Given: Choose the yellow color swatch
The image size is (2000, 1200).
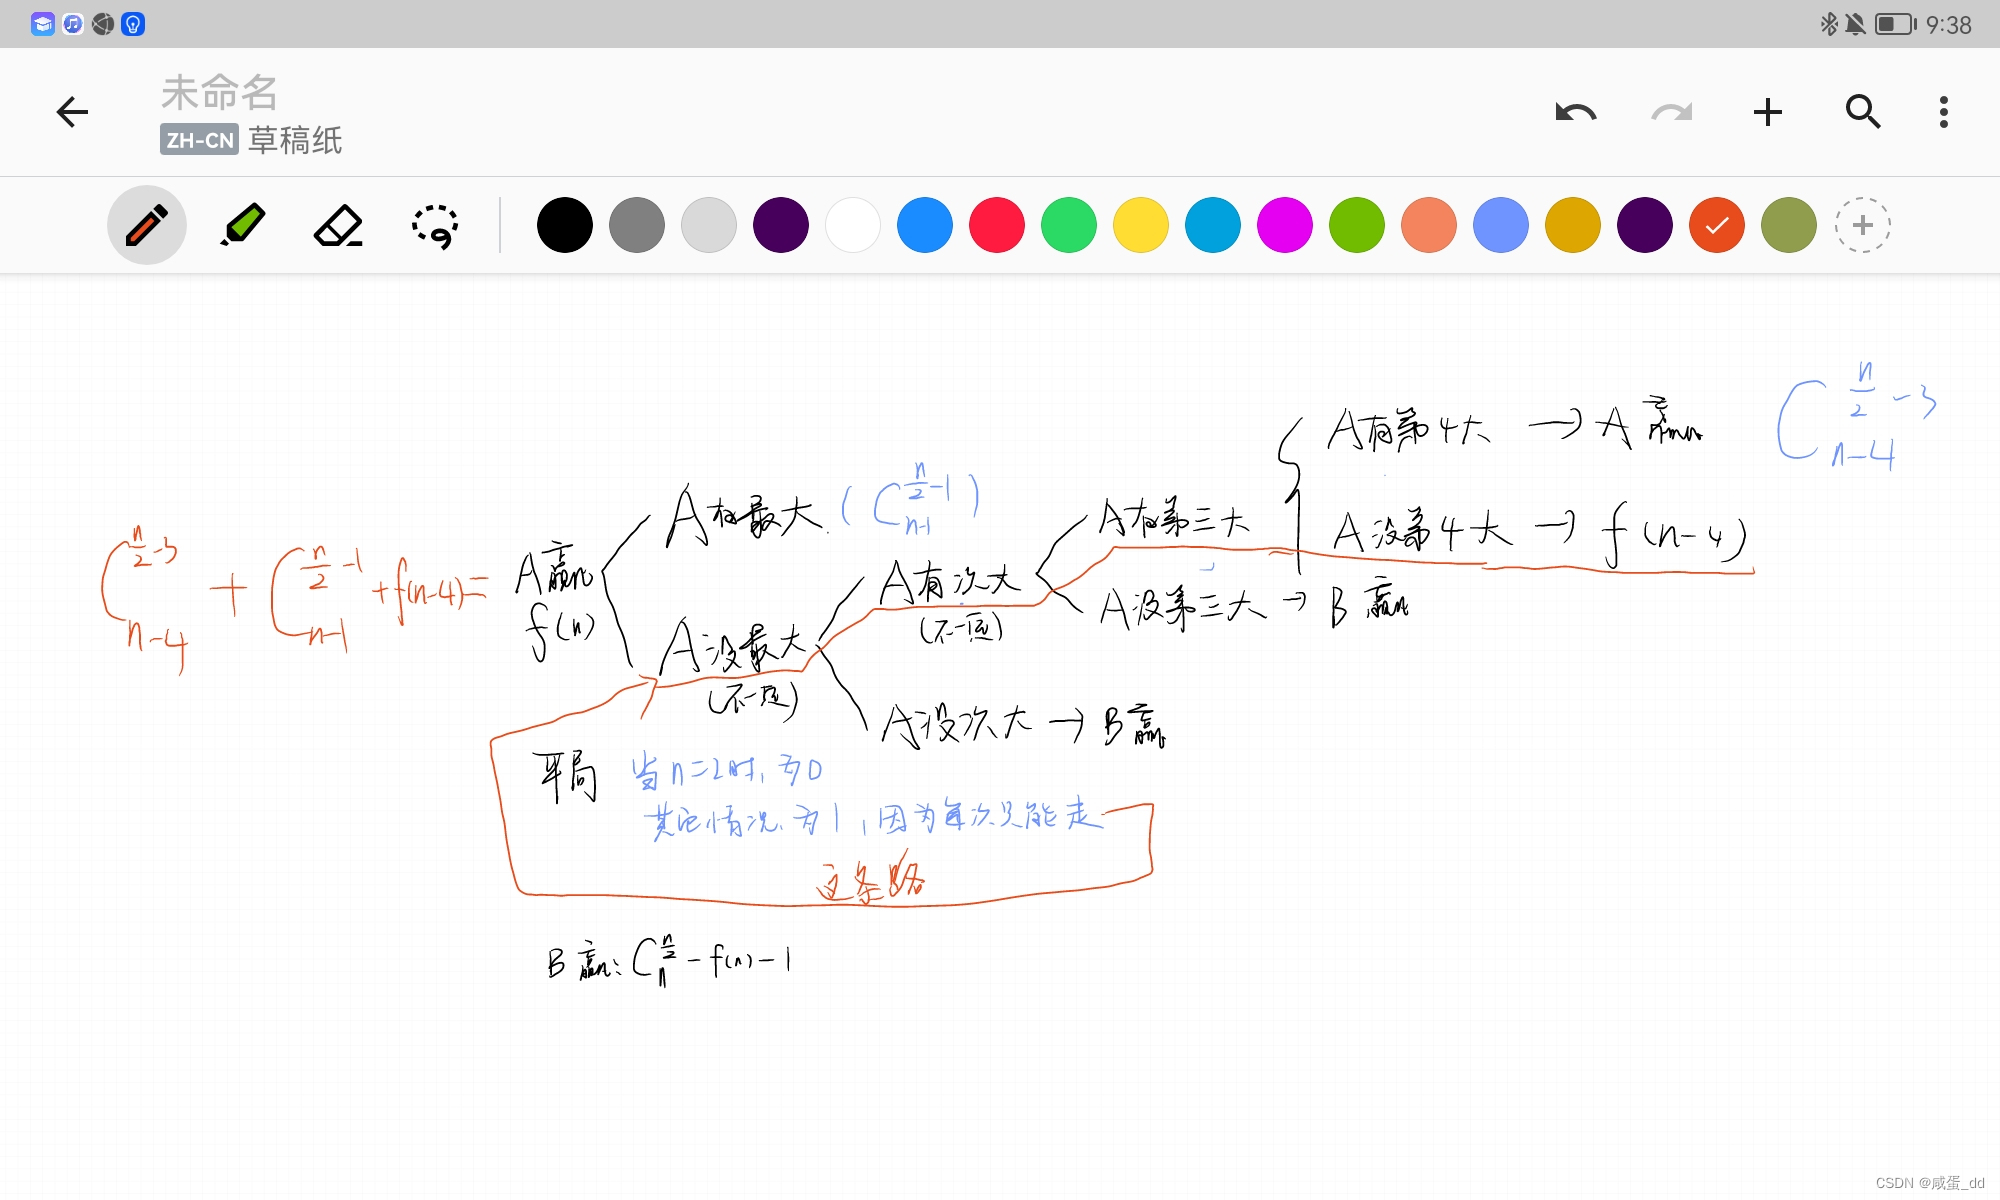Looking at the screenshot, I should 1140,225.
